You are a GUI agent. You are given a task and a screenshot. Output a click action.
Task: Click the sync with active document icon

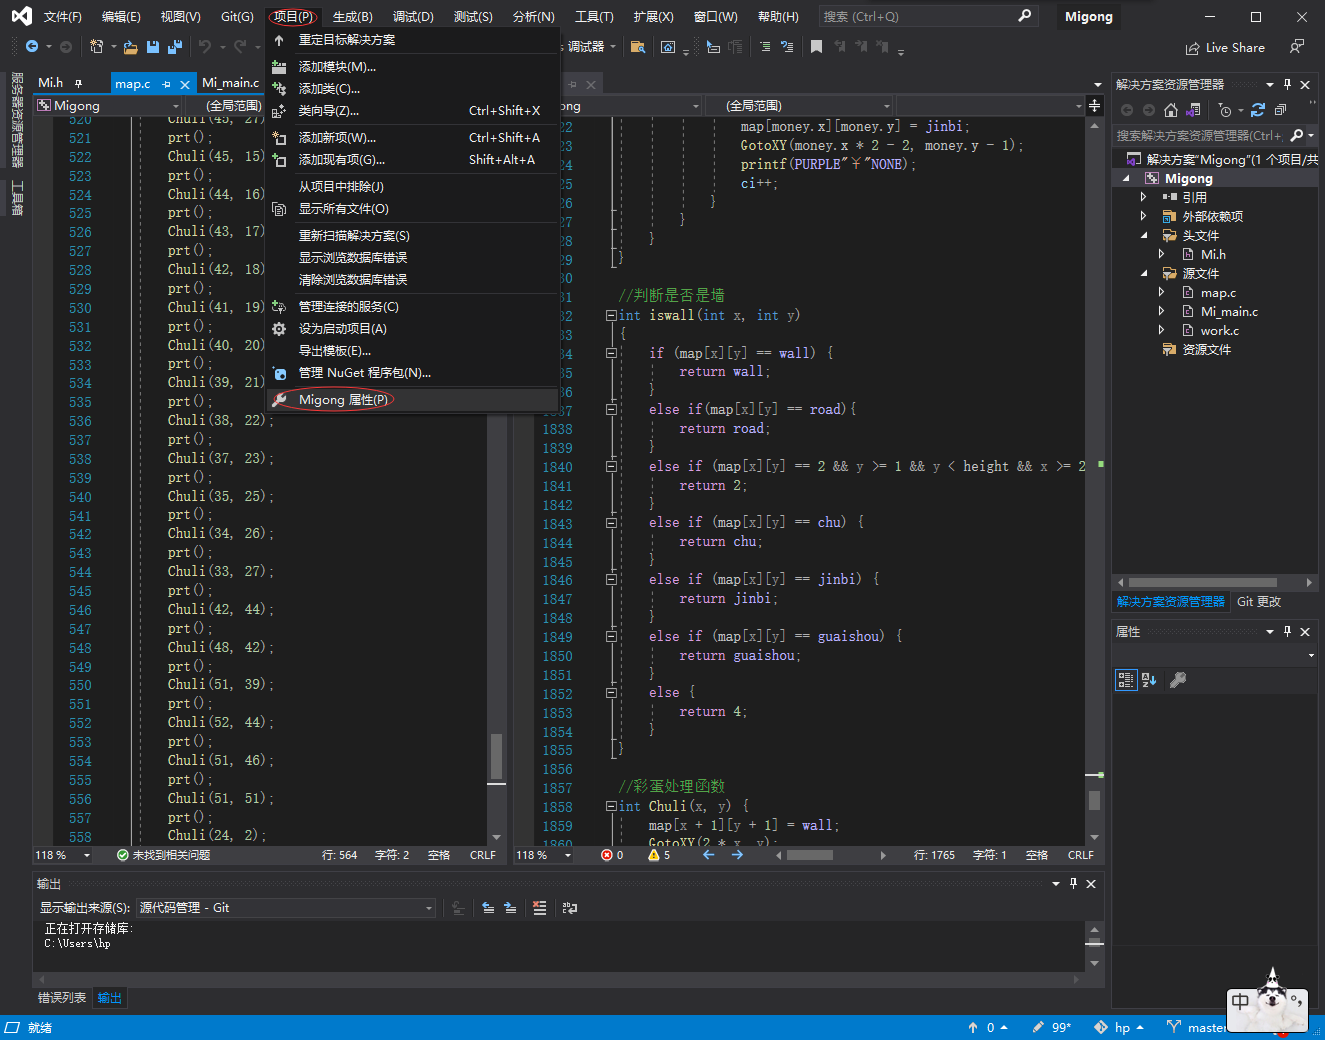coord(1258,110)
